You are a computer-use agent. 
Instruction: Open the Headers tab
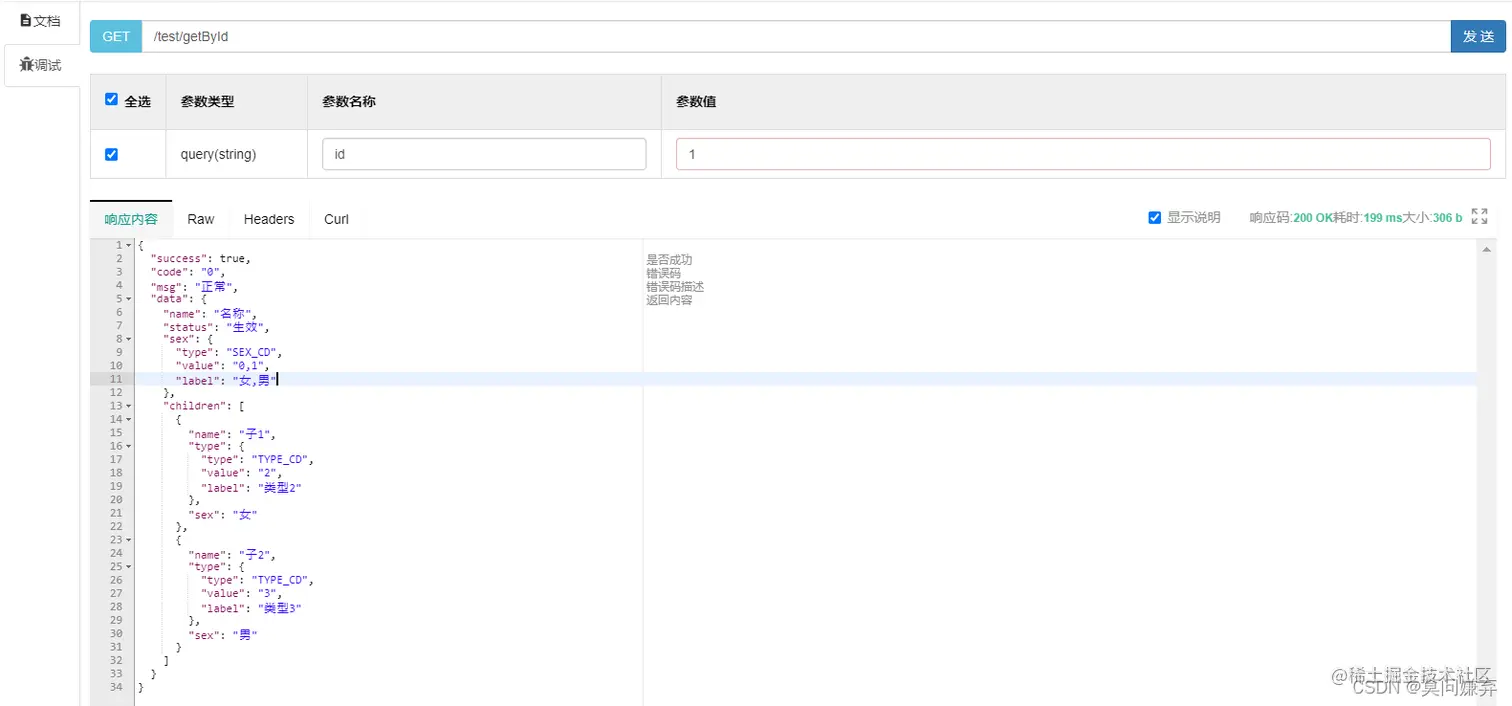[x=269, y=219]
